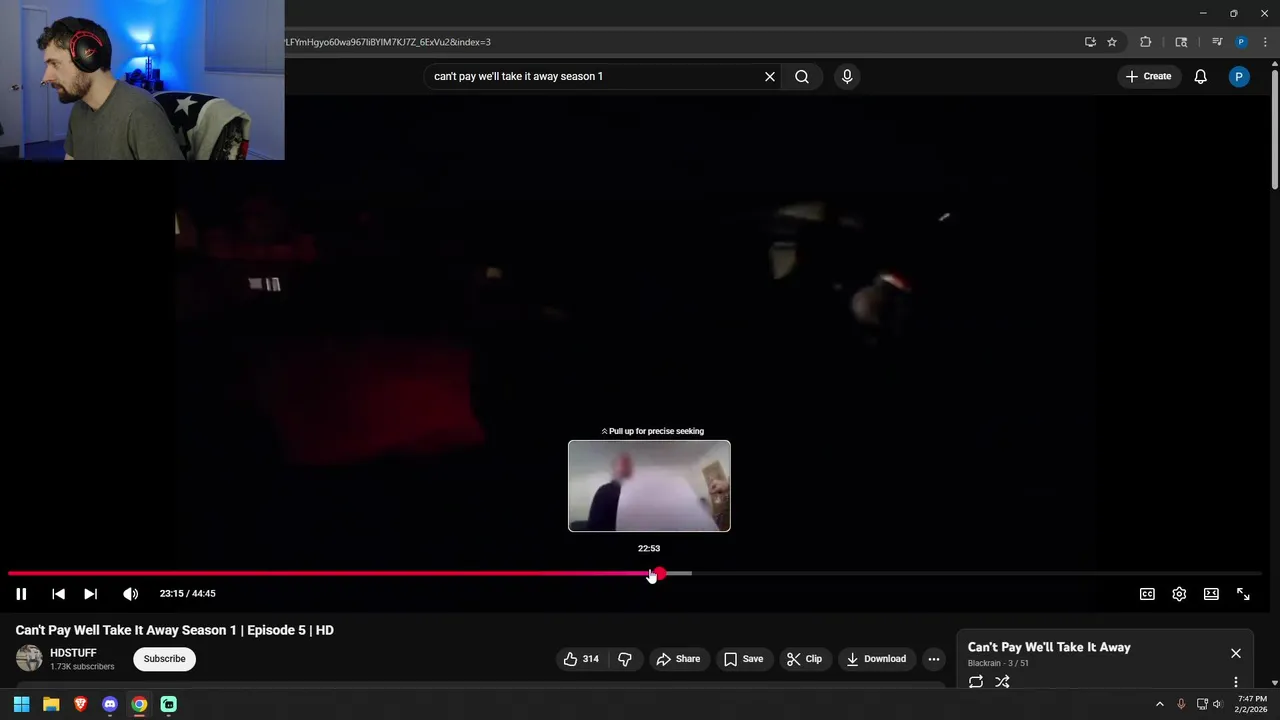Screen dimensions: 1280x720
Task: Show hidden system tray icons
Action: click(x=1160, y=704)
